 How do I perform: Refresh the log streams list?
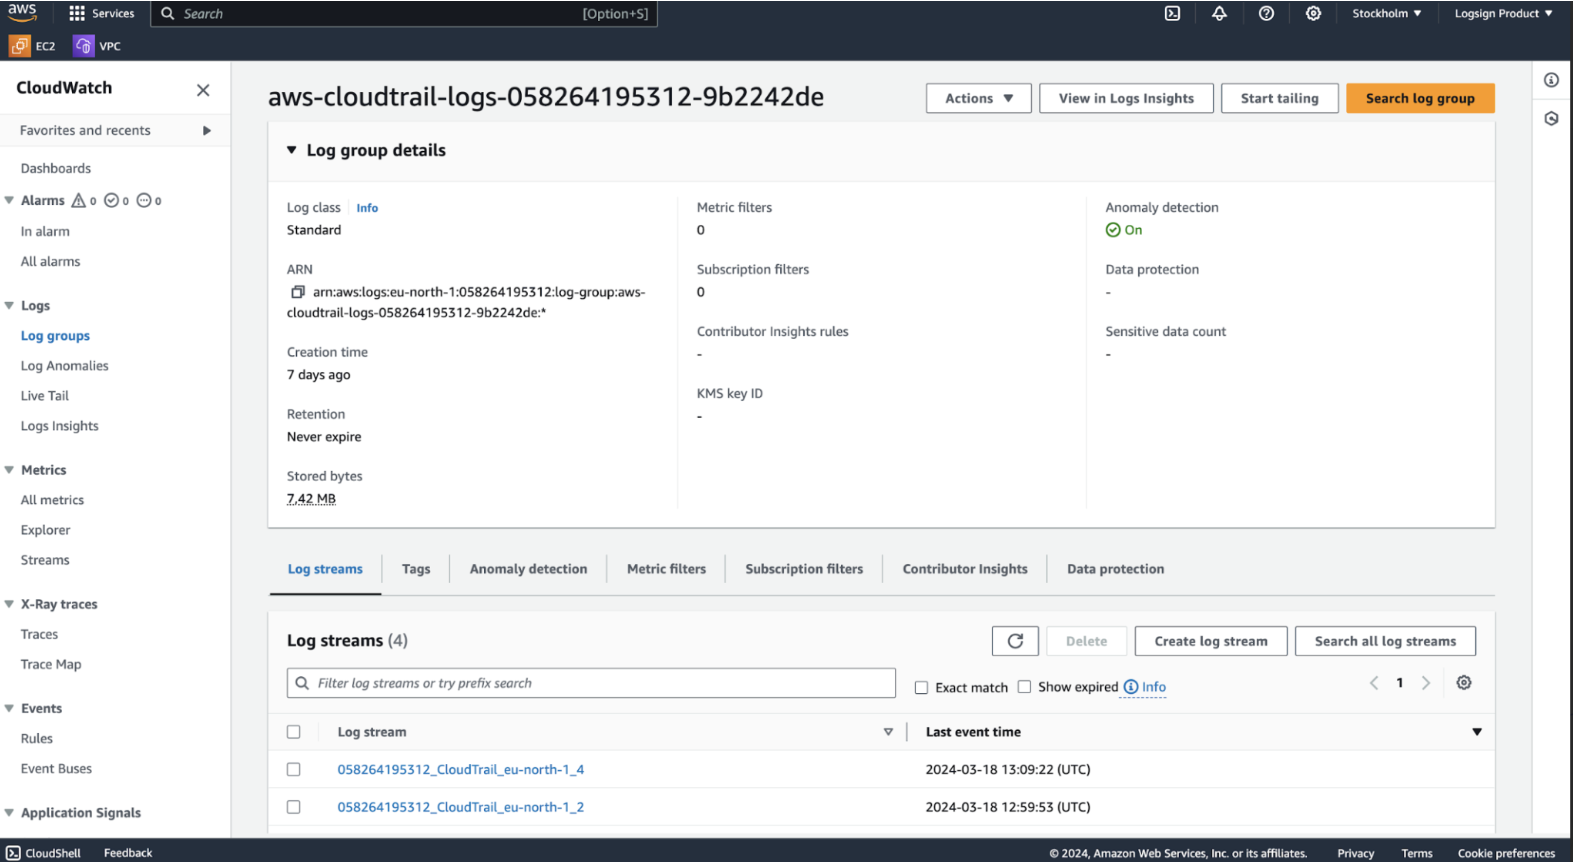coord(1015,641)
